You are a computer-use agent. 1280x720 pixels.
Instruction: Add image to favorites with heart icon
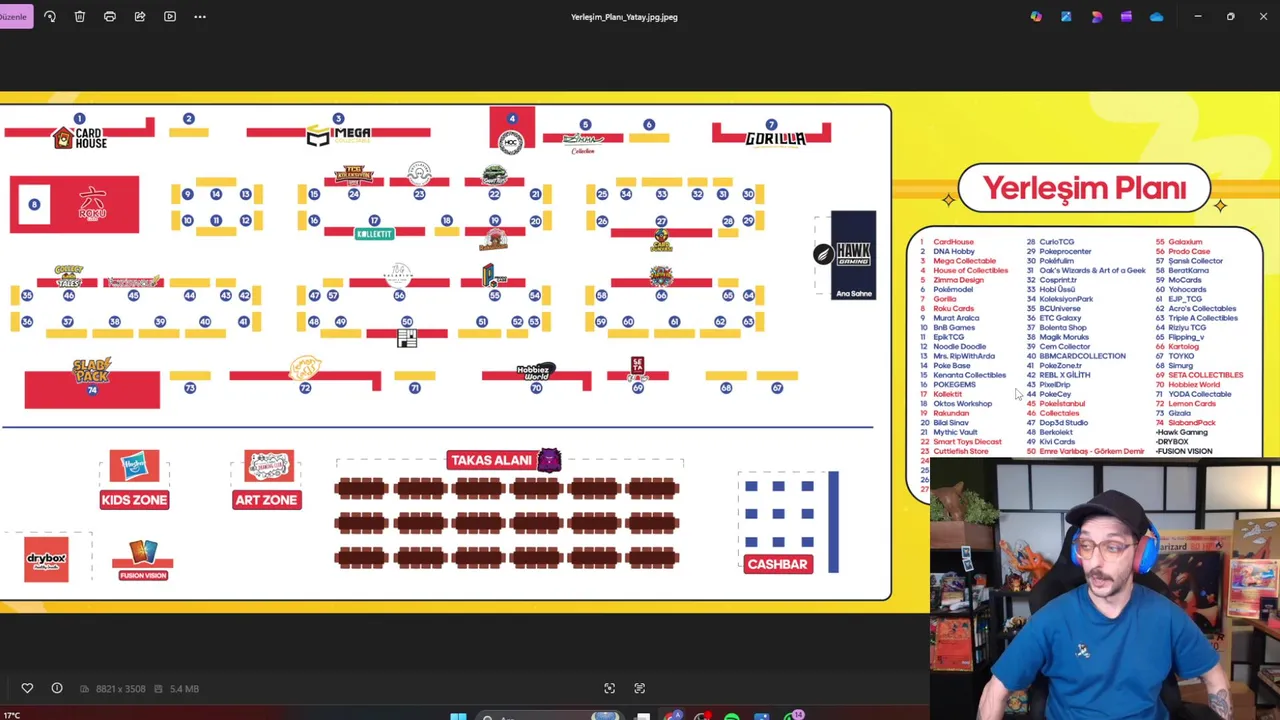[x=27, y=688]
